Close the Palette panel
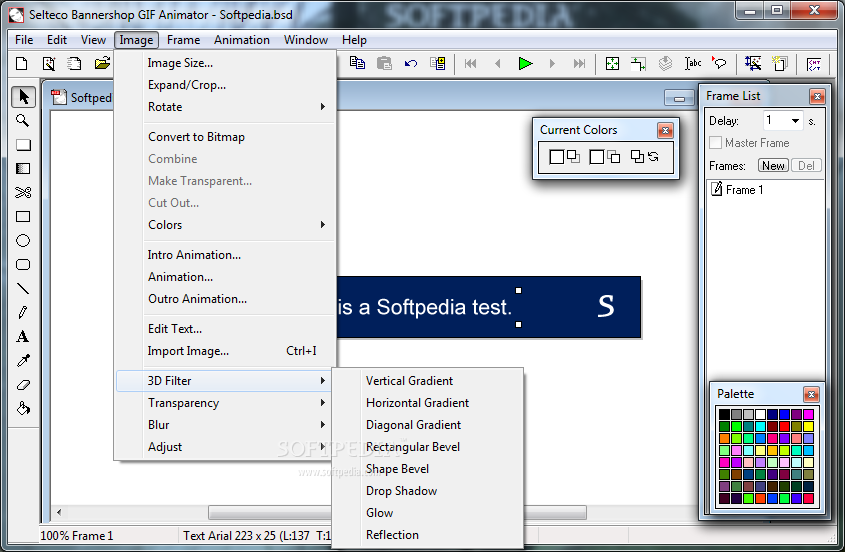The width and height of the screenshot is (845, 552). (811, 394)
